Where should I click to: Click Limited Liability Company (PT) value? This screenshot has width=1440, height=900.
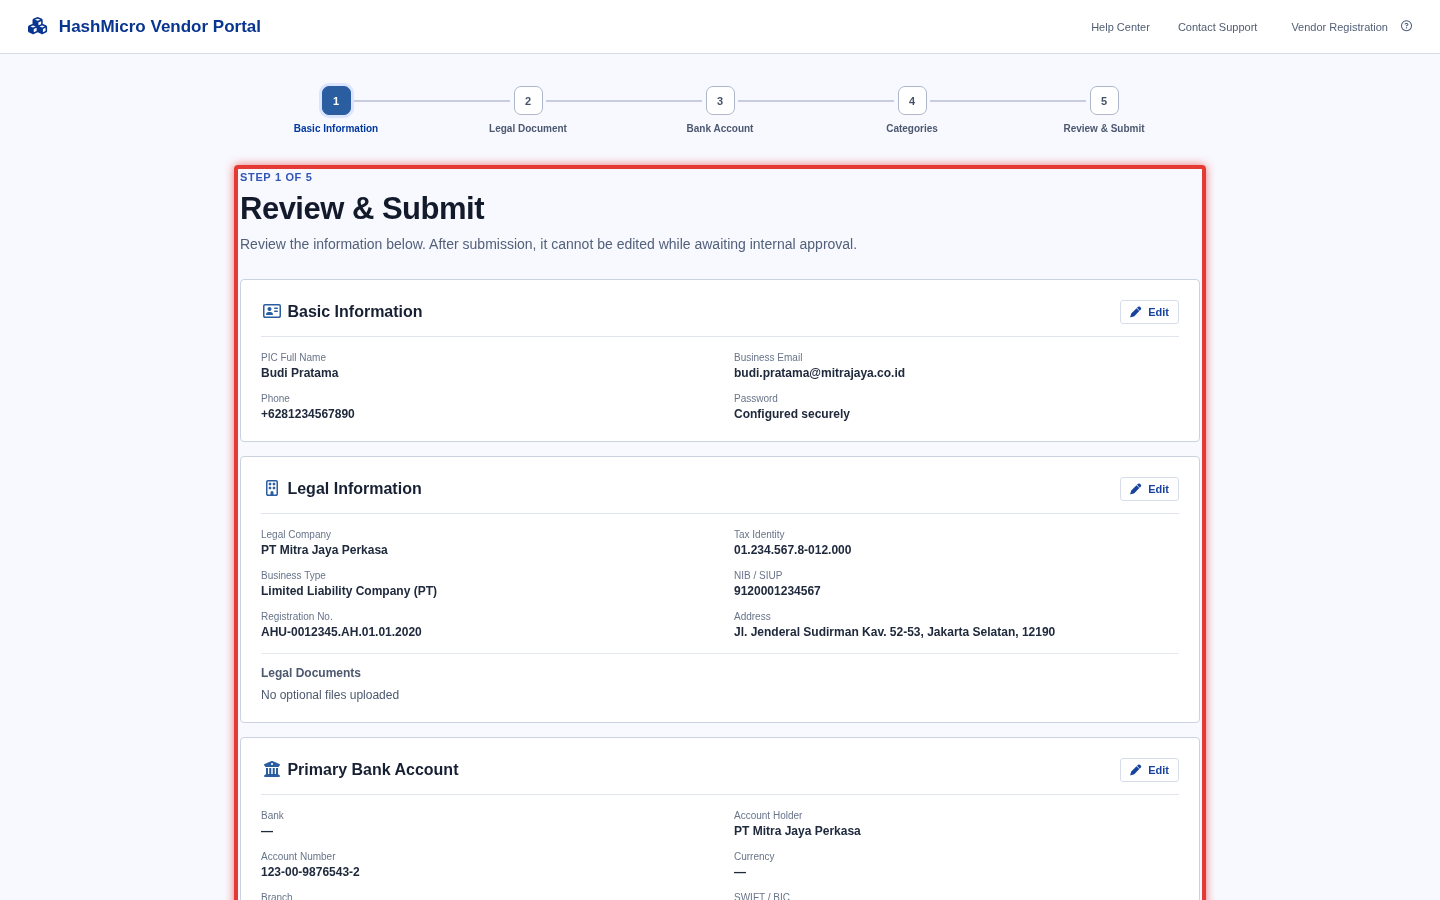349,591
